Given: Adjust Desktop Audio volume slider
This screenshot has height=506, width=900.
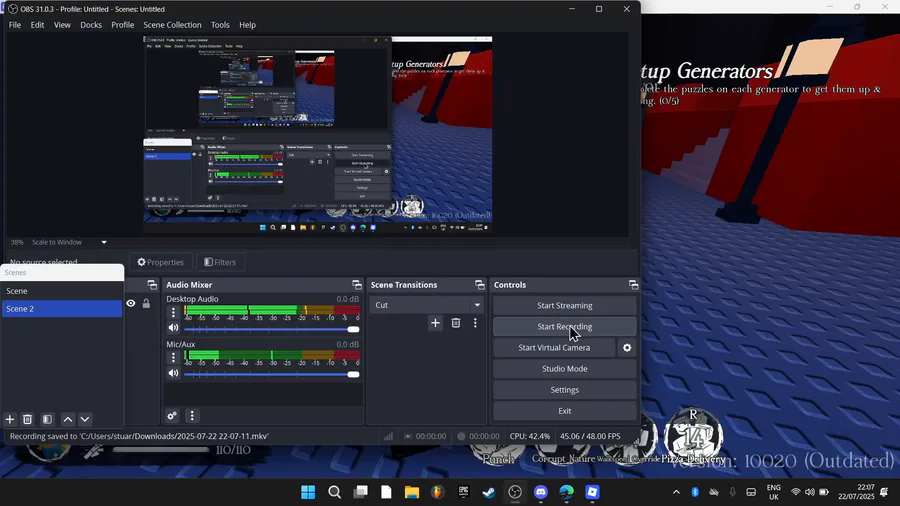Looking at the screenshot, I should [x=271, y=329].
